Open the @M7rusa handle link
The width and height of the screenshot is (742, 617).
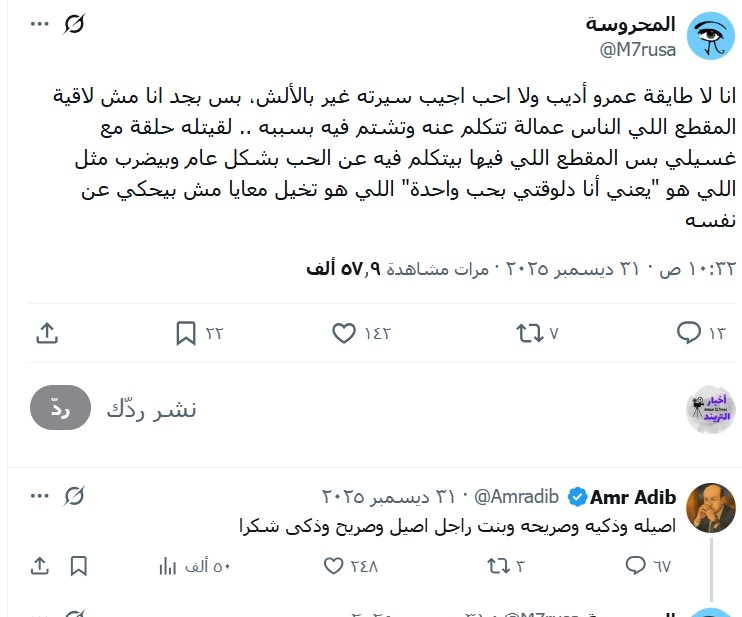(637, 50)
